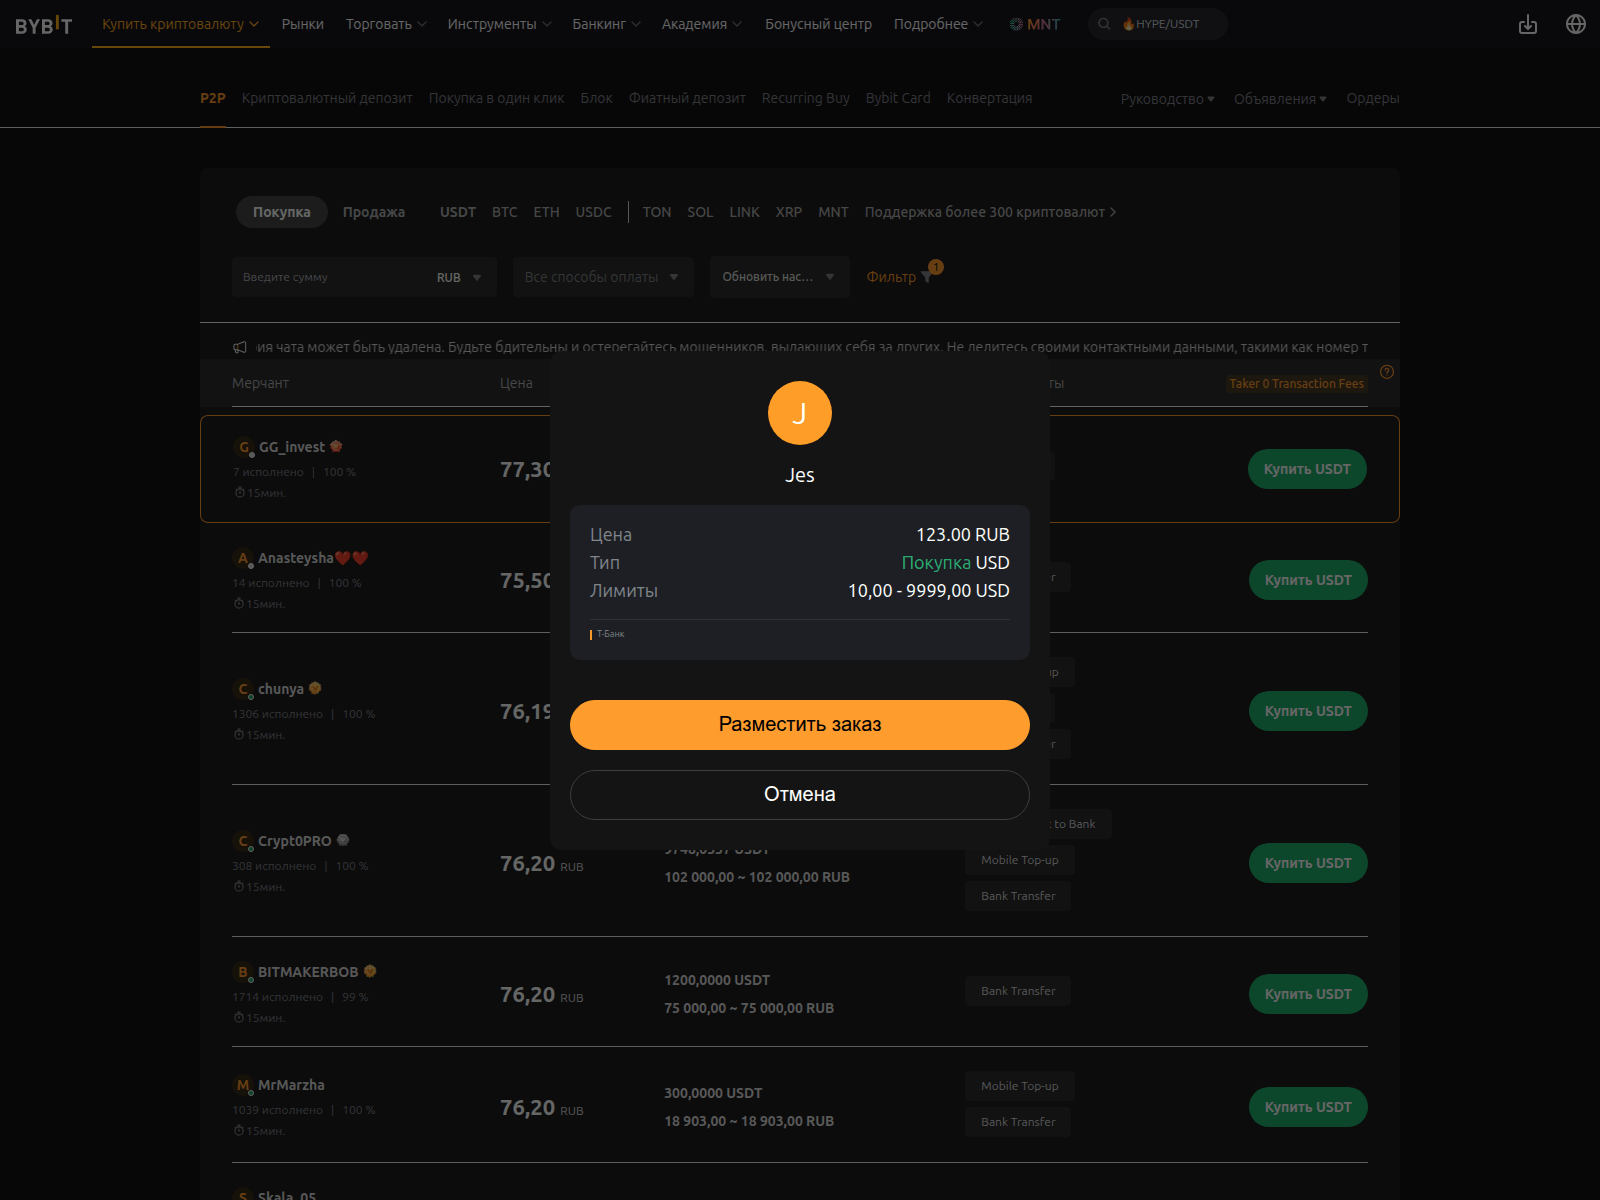Click Купить USDT for Anasteysha
The width and height of the screenshot is (1600, 1200).
click(x=1308, y=580)
